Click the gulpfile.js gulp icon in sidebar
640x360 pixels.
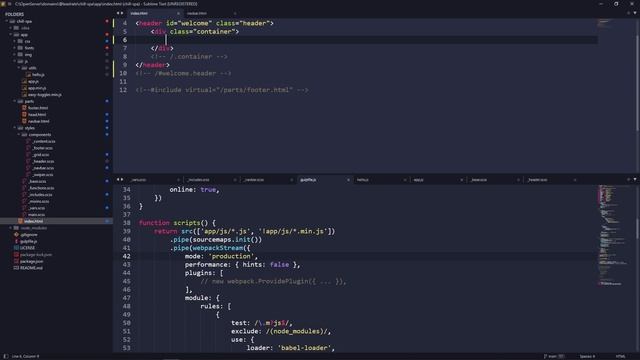16,241
